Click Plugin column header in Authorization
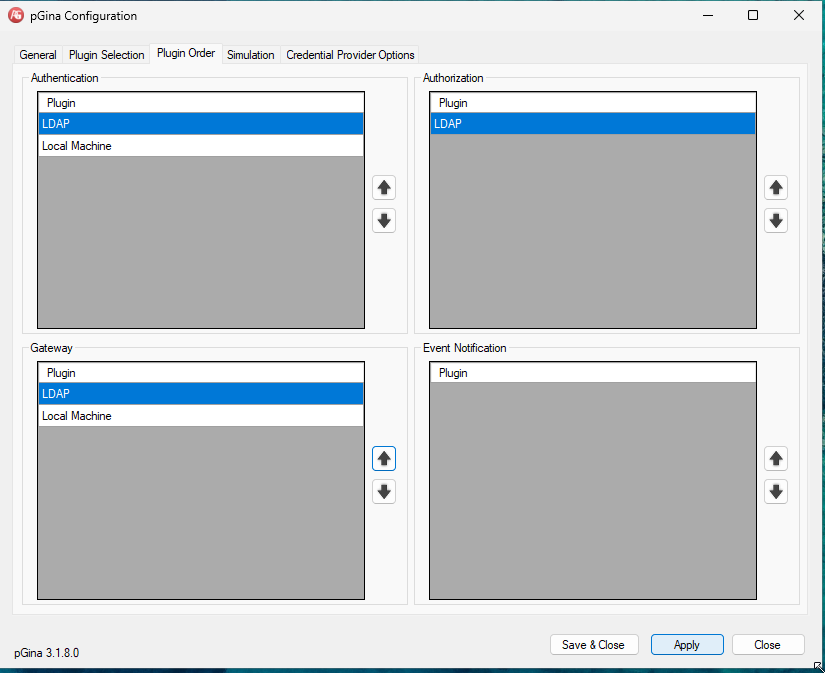This screenshot has width=825, height=673. (x=593, y=103)
